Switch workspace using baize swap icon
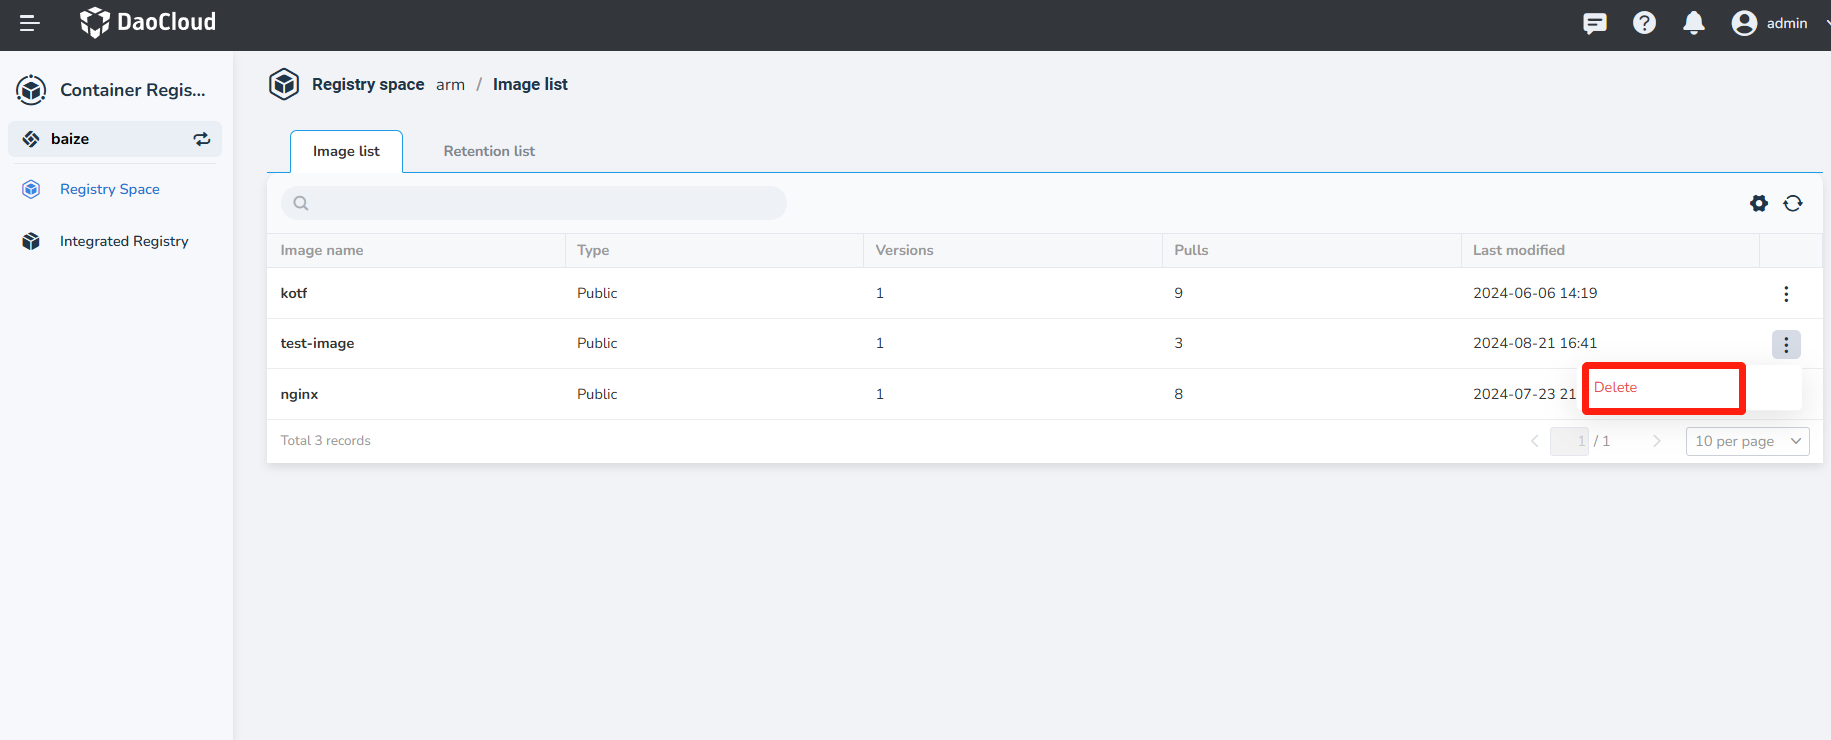The height and width of the screenshot is (740, 1831). point(202,139)
